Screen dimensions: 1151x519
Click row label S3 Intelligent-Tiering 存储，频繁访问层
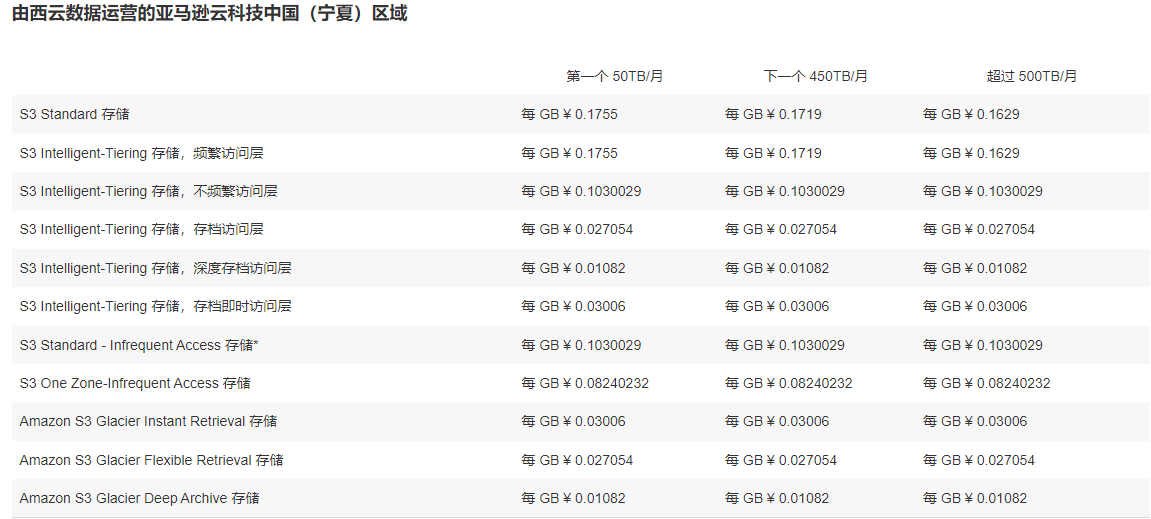click(142, 153)
